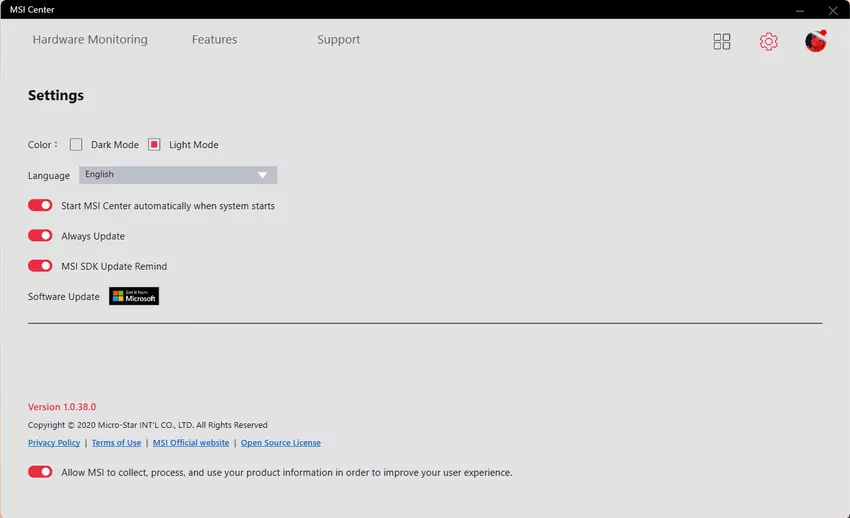
Task: Click the Get it from Microsoft badge
Action: pos(134,296)
